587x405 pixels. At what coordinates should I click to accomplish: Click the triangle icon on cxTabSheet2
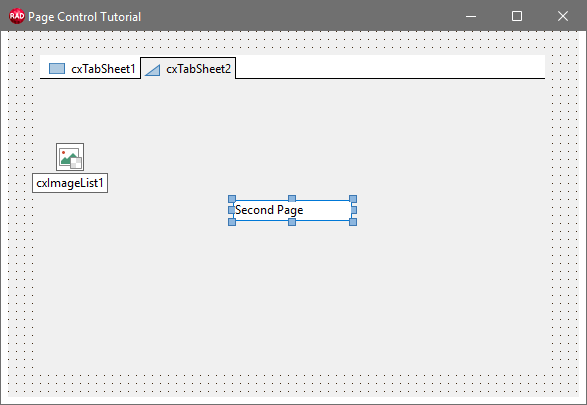coord(152,70)
